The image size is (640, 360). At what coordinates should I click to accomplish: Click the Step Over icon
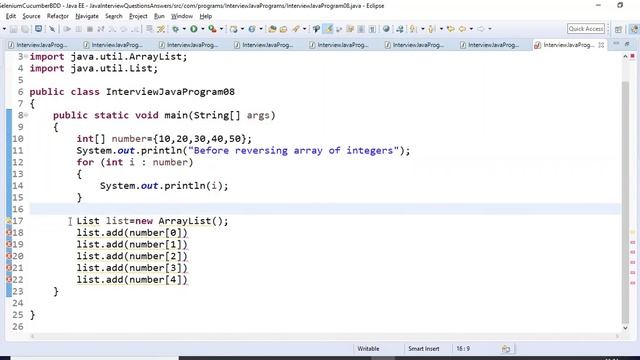(x=123, y=29)
